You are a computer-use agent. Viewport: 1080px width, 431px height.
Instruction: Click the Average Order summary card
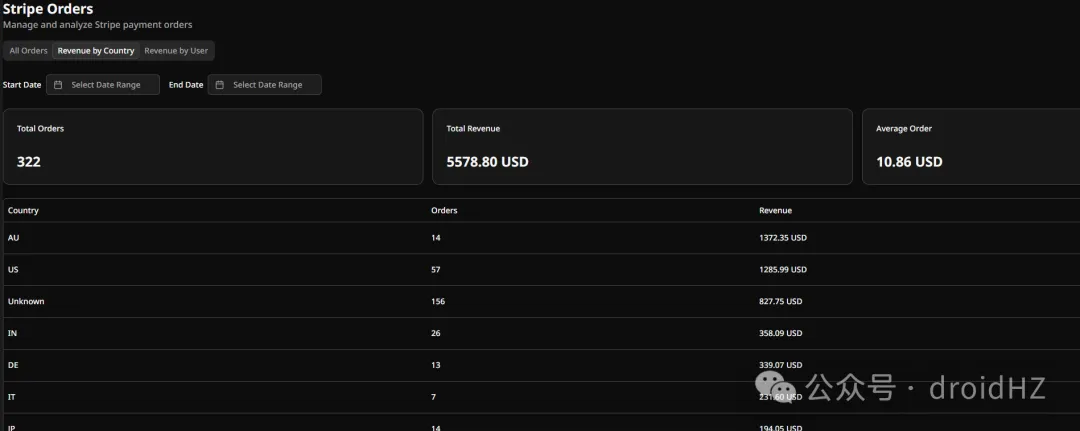click(x=970, y=146)
